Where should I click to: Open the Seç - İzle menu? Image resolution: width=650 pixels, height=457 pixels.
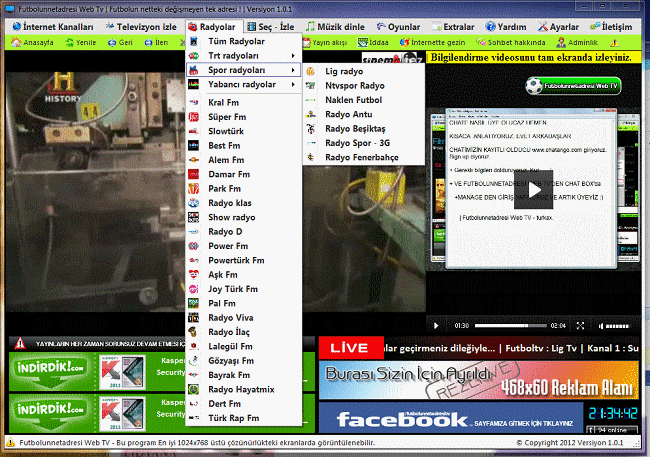point(271,27)
